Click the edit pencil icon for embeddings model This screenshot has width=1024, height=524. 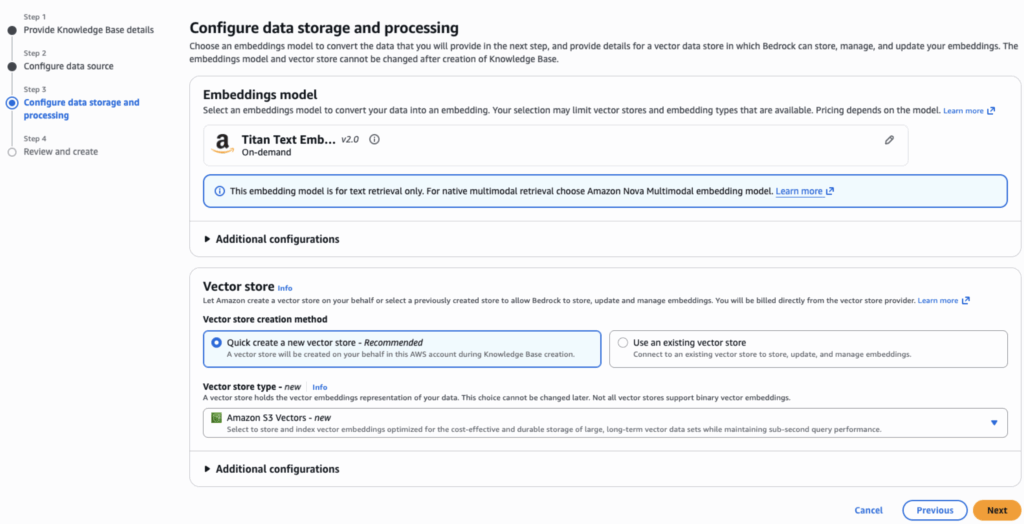[889, 141]
